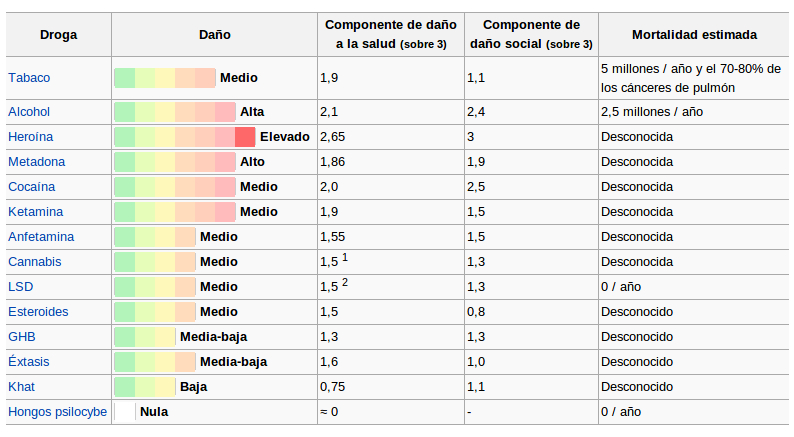
Task: Click the GHB link
Action: [x=22, y=337]
